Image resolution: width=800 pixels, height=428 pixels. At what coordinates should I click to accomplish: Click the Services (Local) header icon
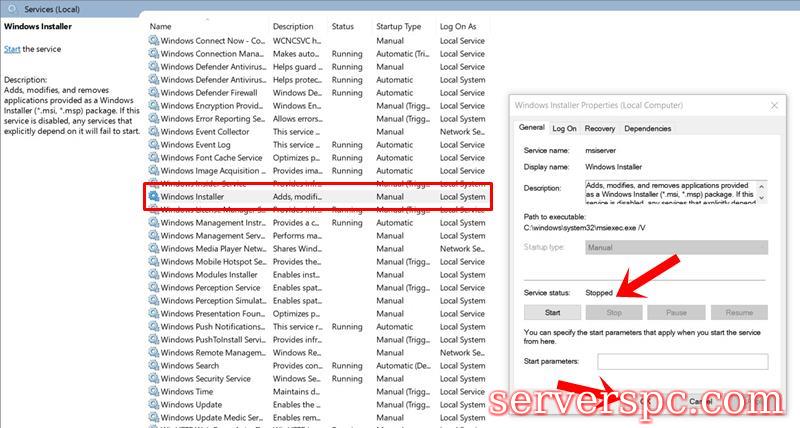[x=12, y=8]
